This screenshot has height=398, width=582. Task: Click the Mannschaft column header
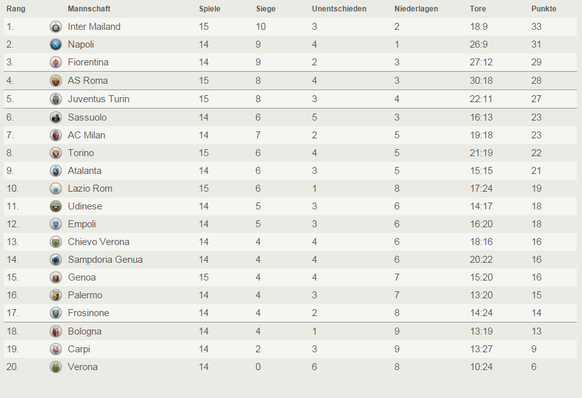tap(89, 9)
